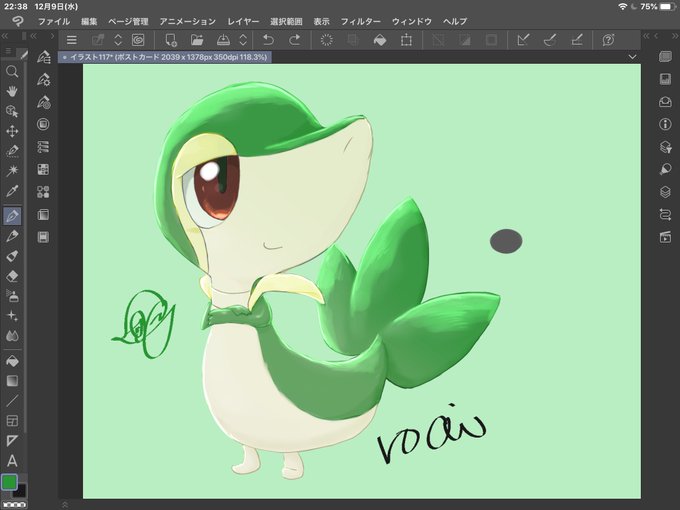Image resolution: width=680 pixels, height=510 pixels.
Task: Open the レイヤー menu
Action: coord(243,21)
